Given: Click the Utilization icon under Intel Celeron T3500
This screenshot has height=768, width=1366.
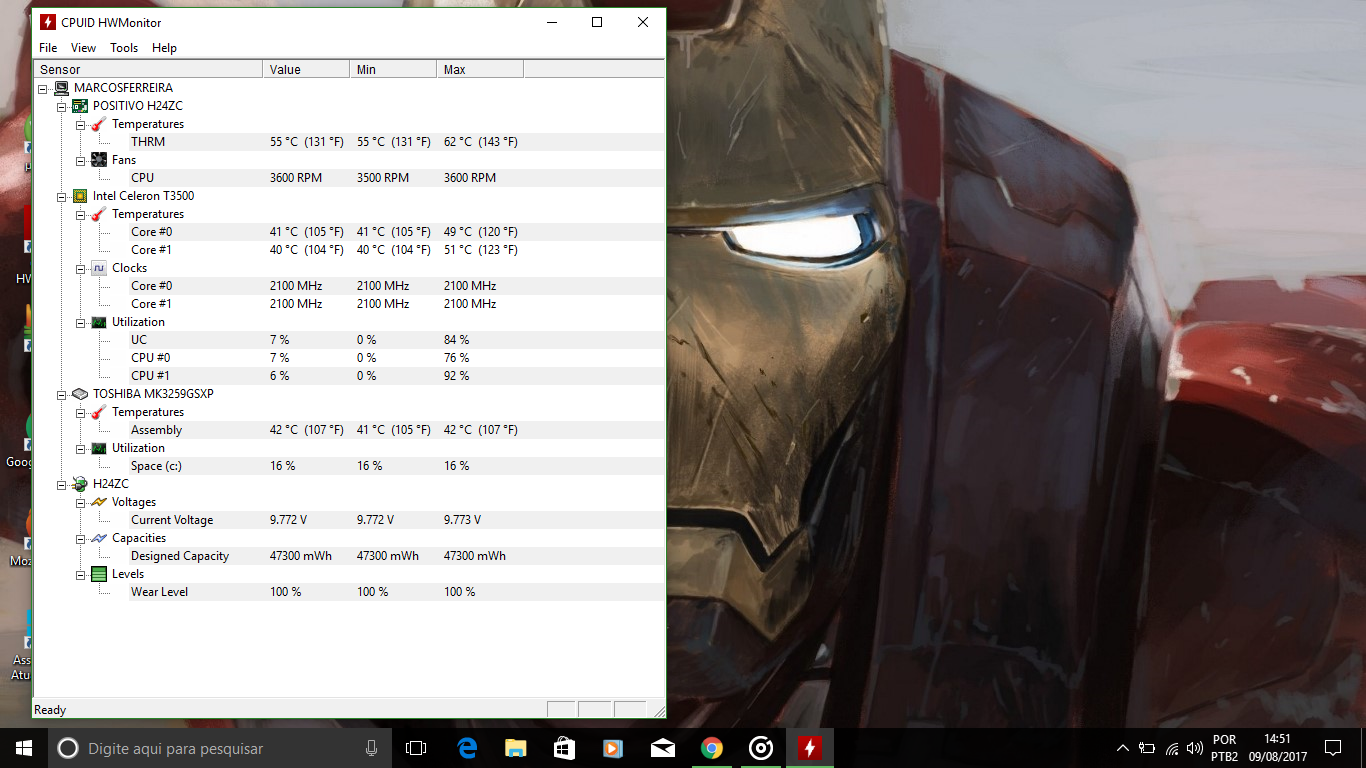Looking at the screenshot, I should 98,322.
